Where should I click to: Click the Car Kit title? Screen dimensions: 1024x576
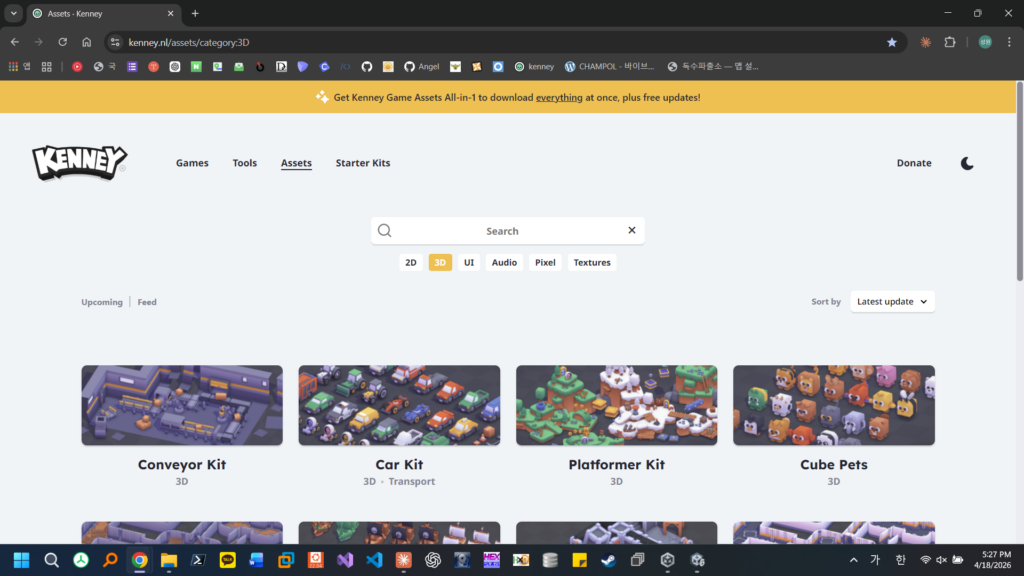pos(400,464)
